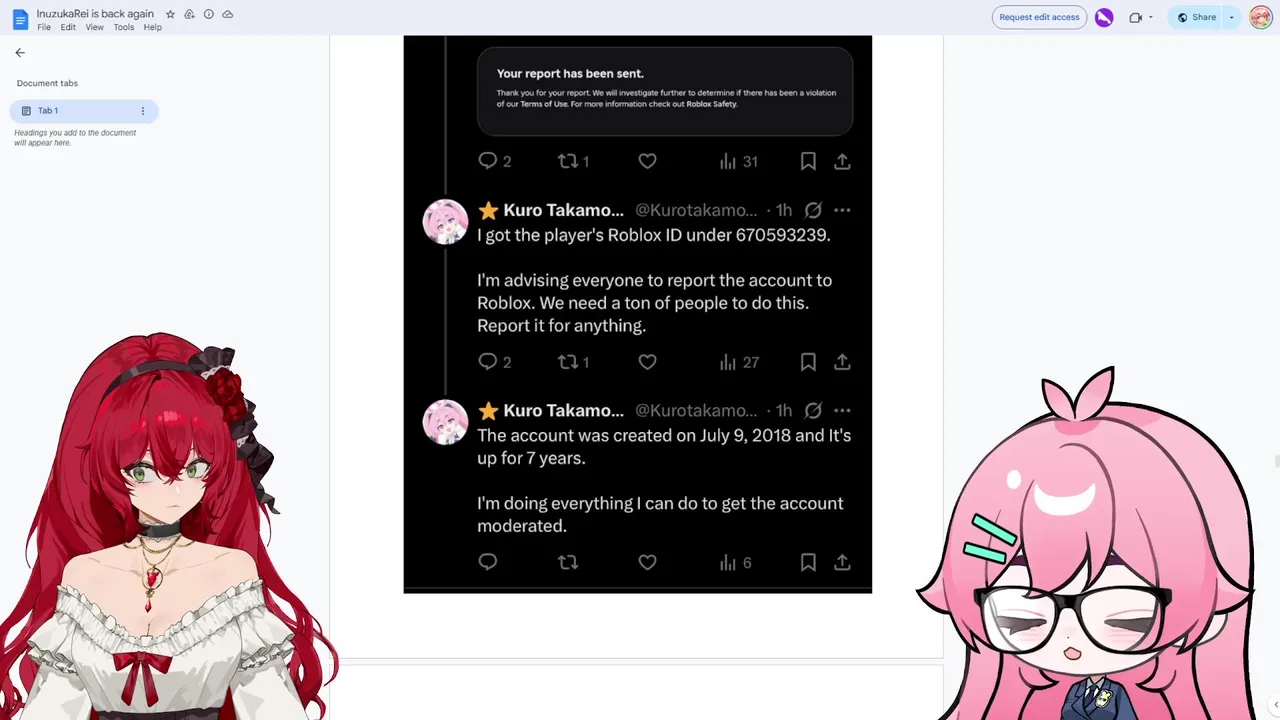
Task: Open the Google account profile avatar
Action: click(x=1260, y=17)
